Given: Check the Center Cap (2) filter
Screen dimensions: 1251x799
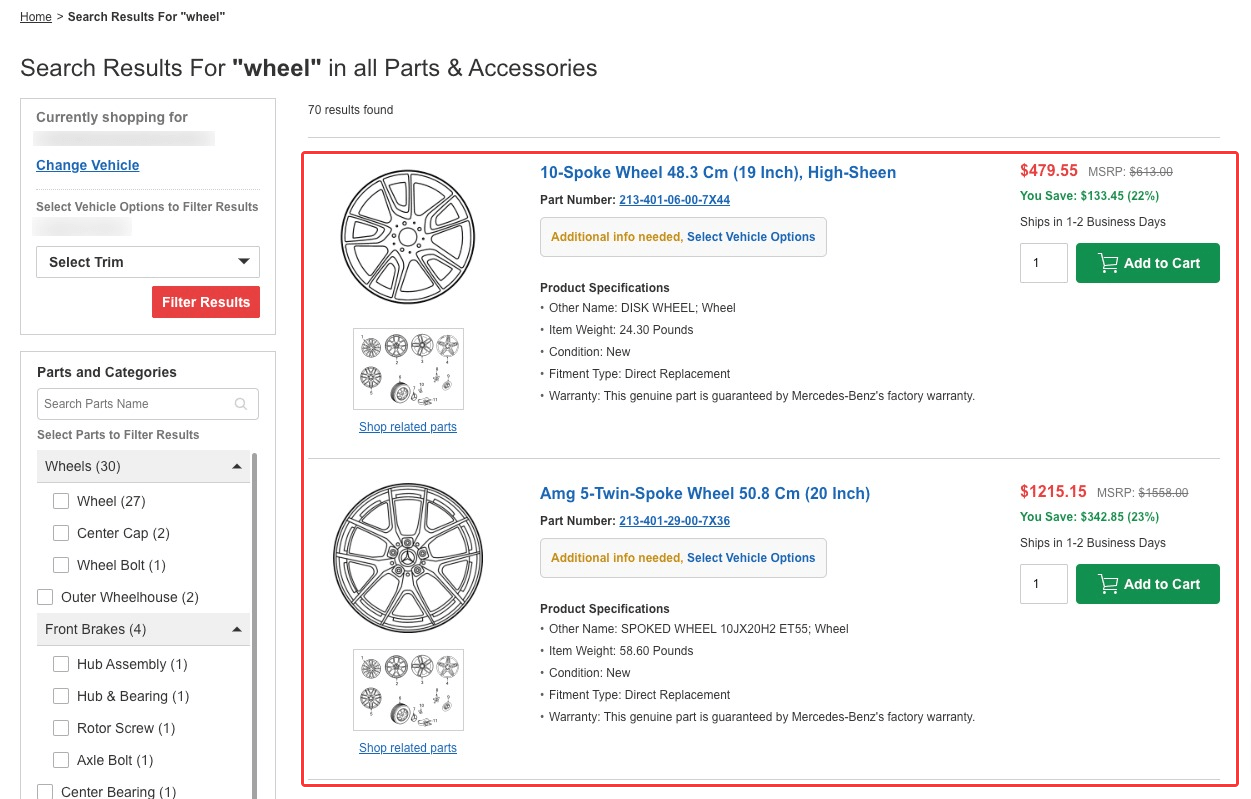Looking at the screenshot, I should pyautogui.click(x=61, y=533).
